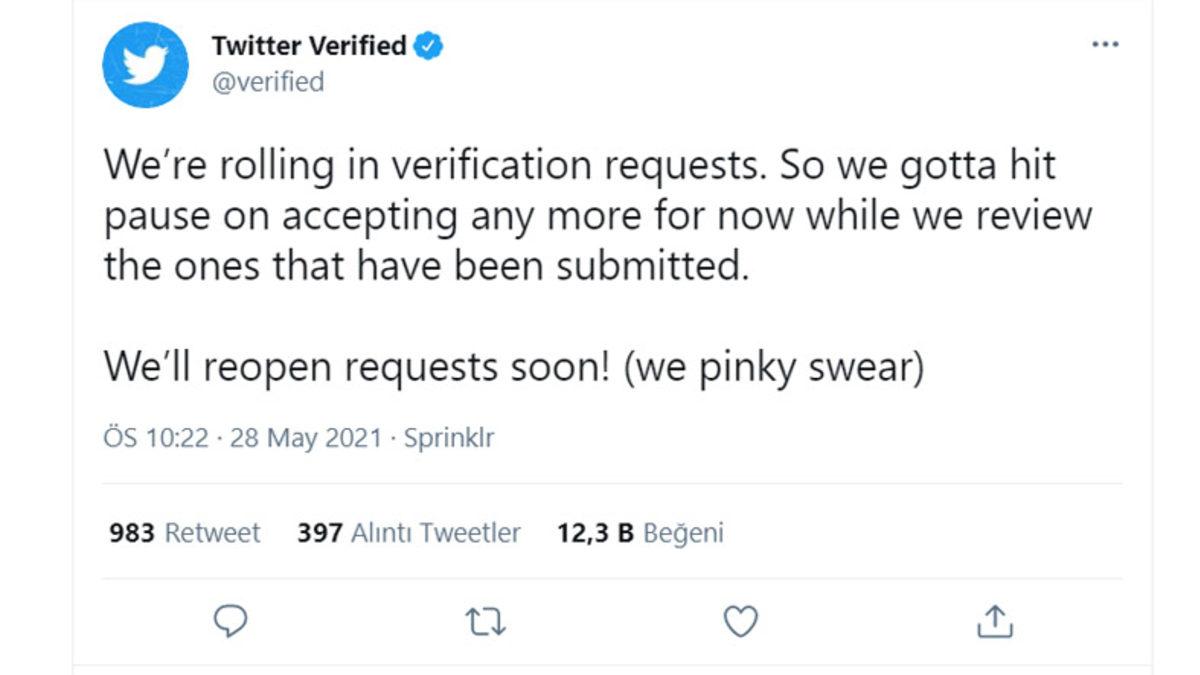Click the 'Sprinklr' source label
This screenshot has width=1200, height=675.
[x=452, y=437]
